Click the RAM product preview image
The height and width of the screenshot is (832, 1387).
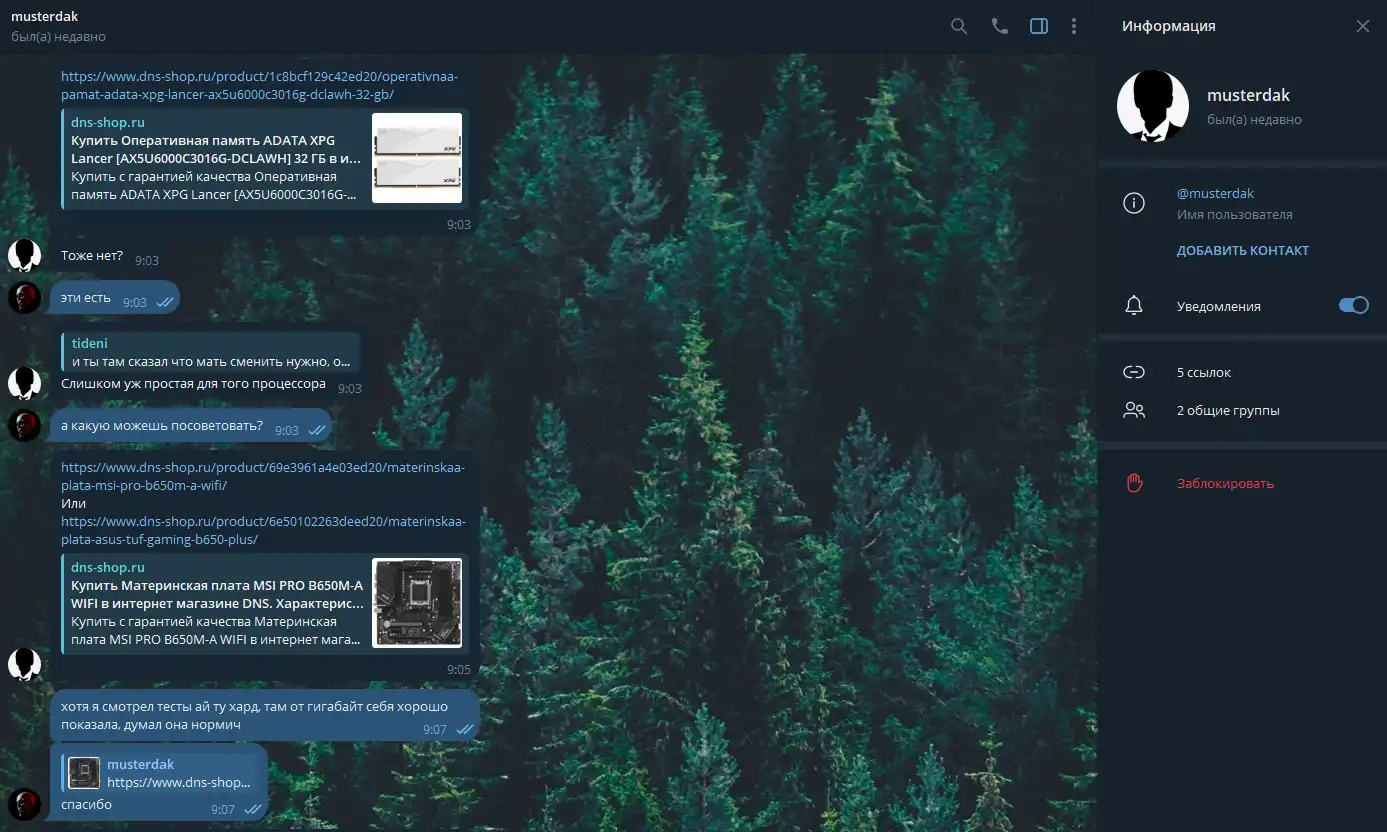click(x=416, y=158)
